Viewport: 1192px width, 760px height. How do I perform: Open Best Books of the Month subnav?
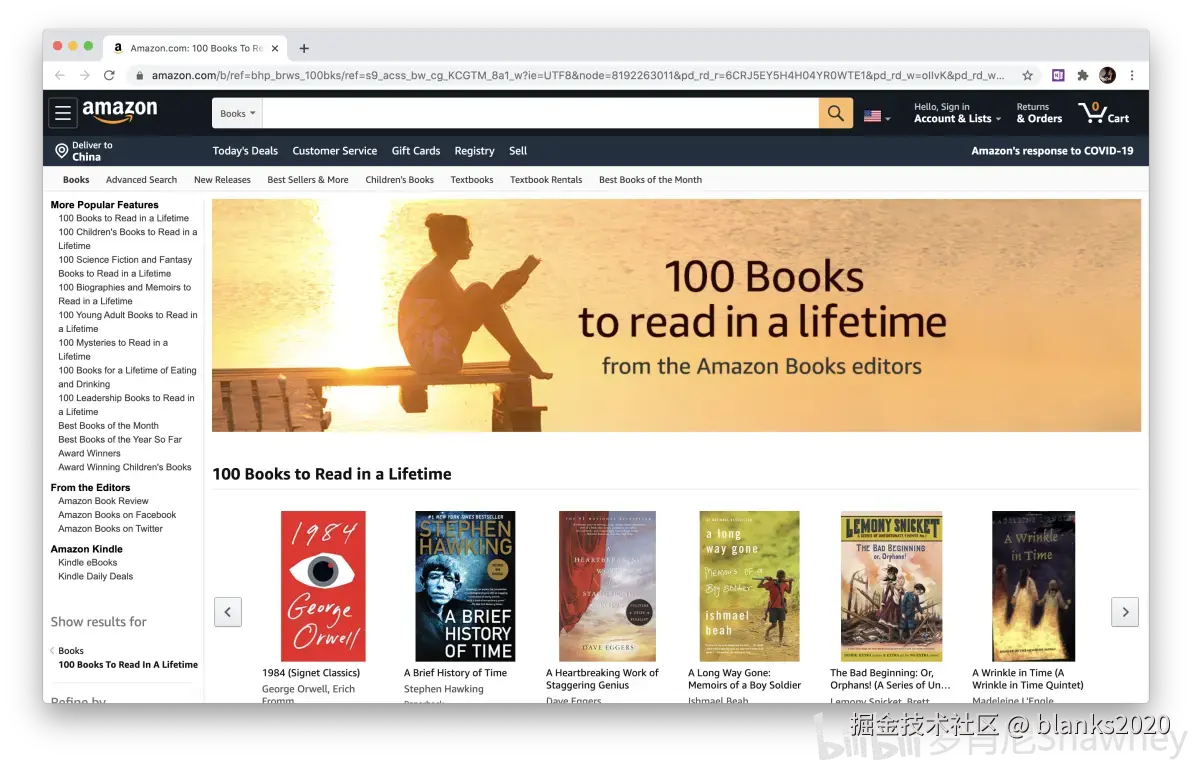point(650,179)
